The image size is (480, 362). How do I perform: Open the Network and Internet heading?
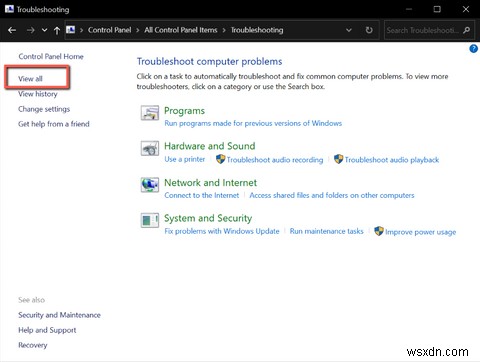[x=210, y=183]
